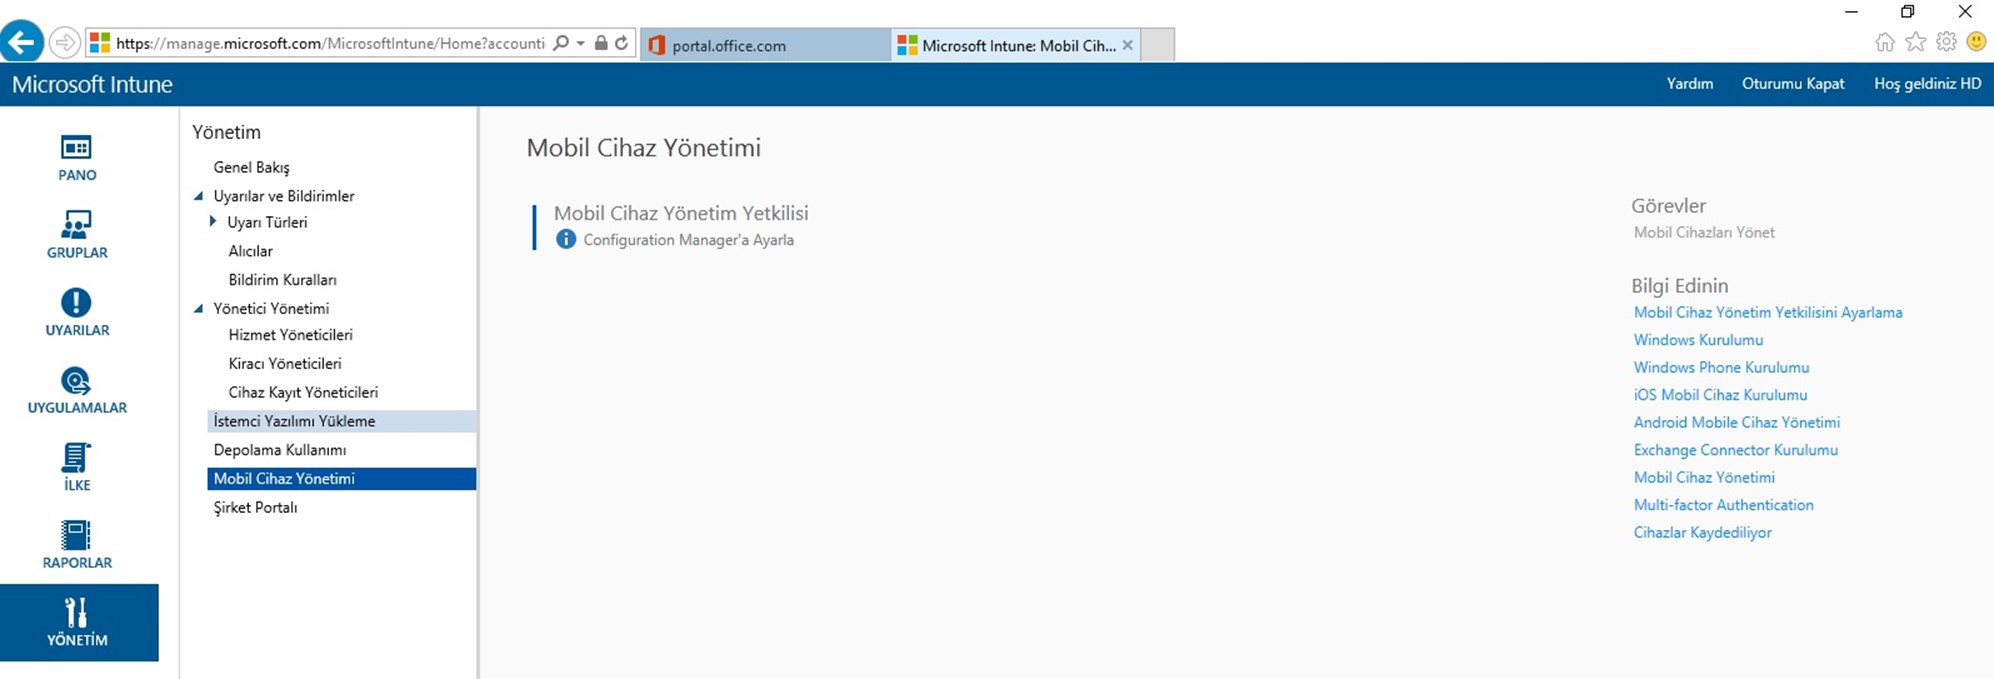This screenshot has height=679, width=1994.
Task: Open the address bar dropdown arrow
Action: click(x=580, y=43)
